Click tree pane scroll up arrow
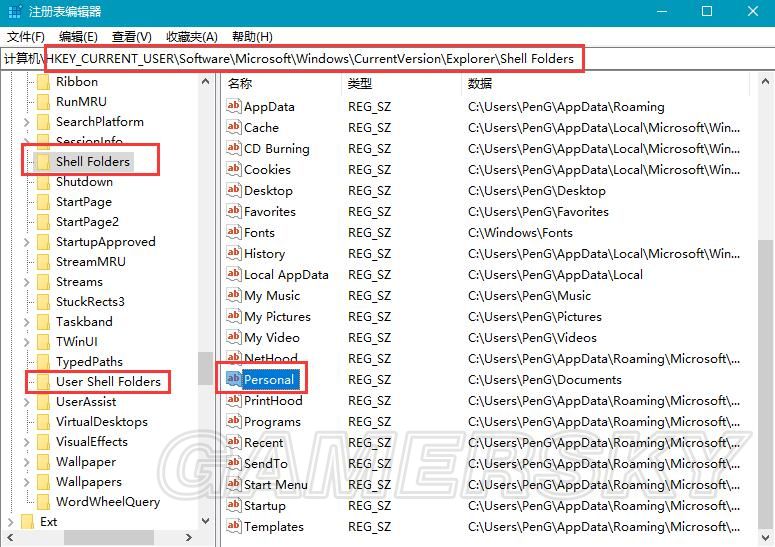 [206, 82]
